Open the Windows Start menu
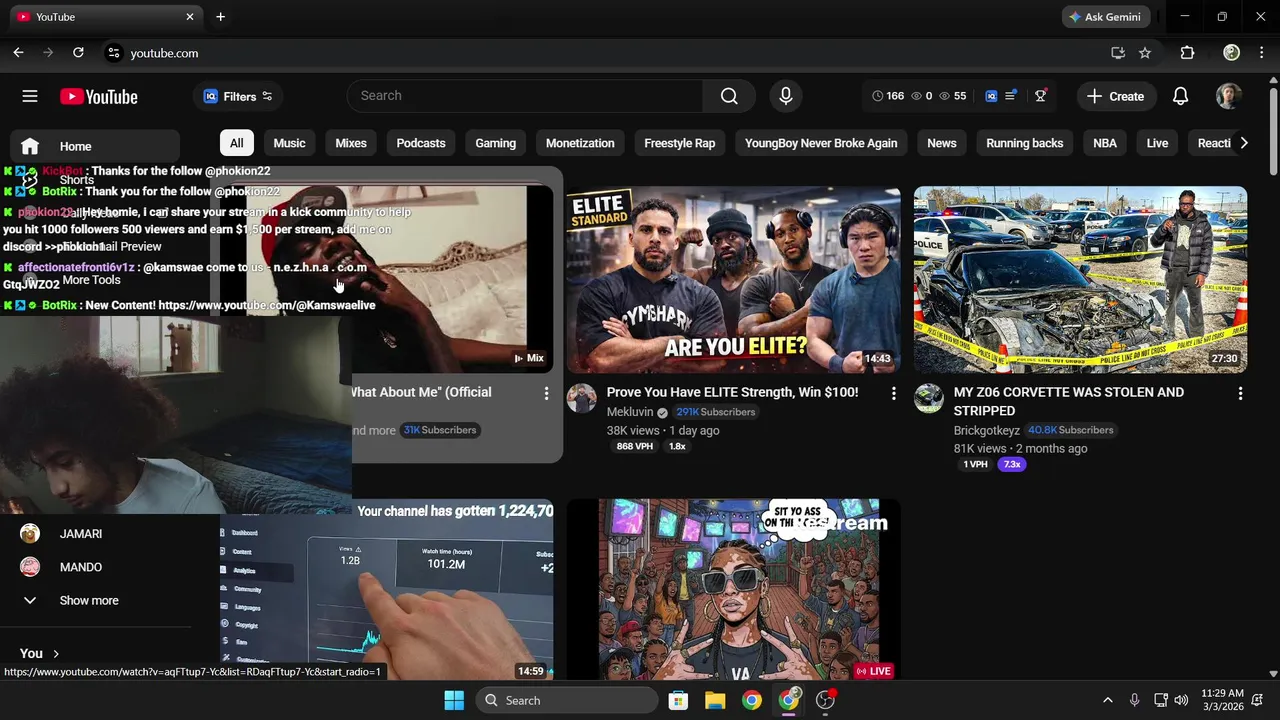 coord(454,700)
